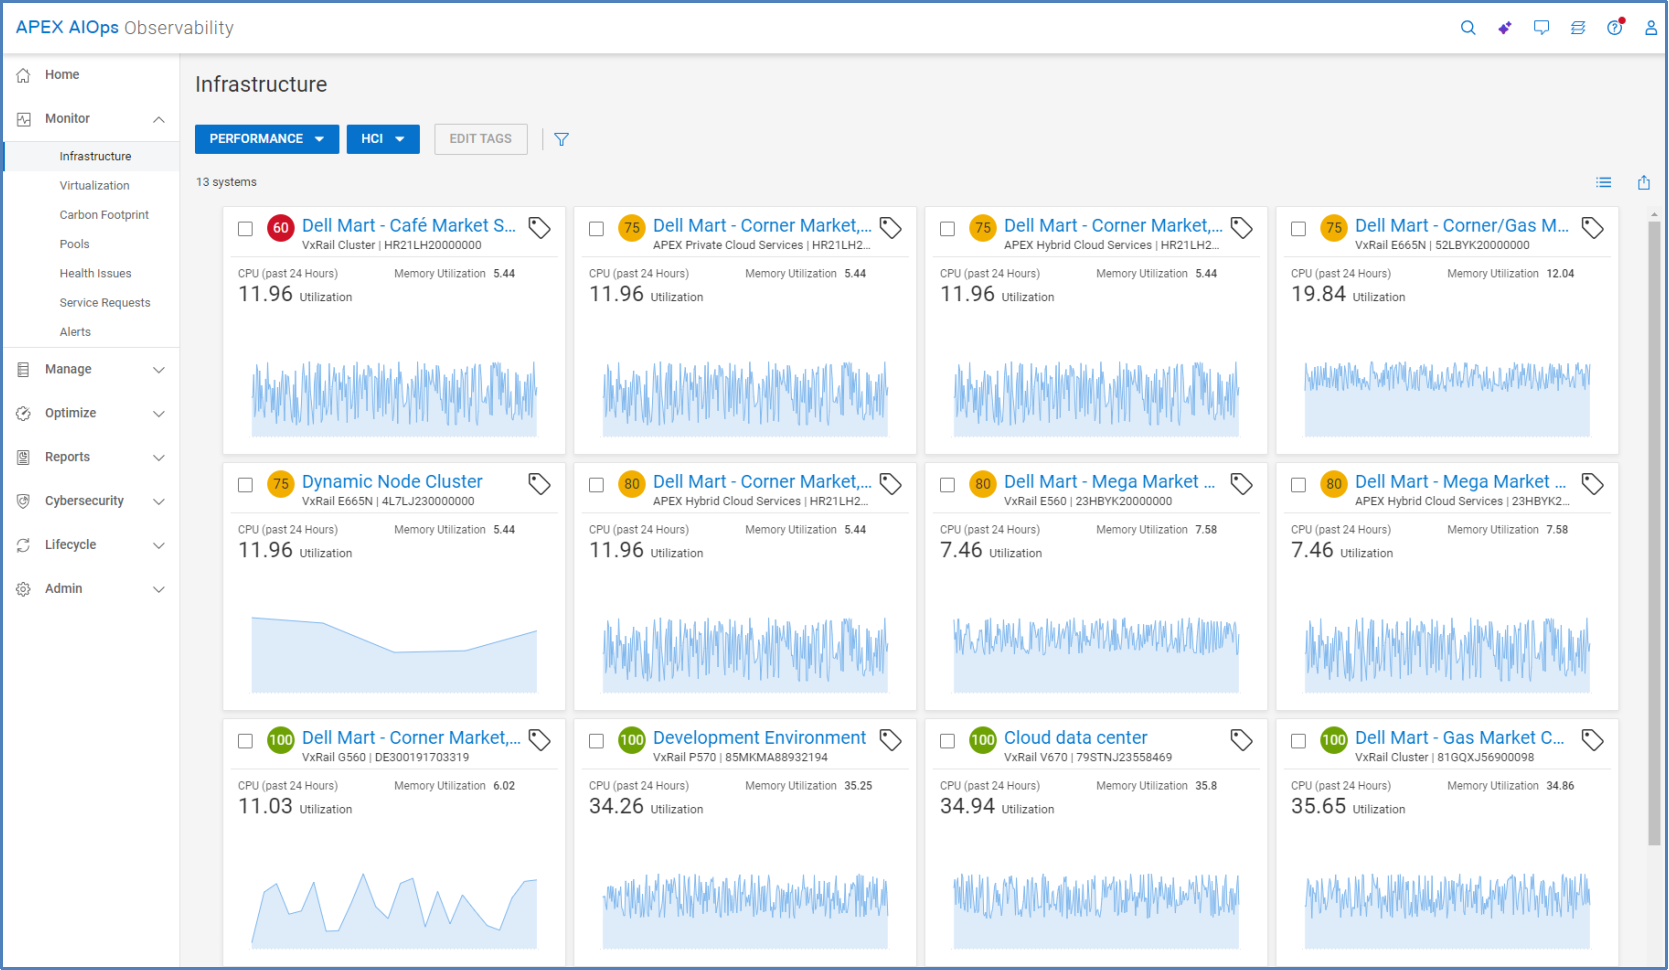Image resolution: width=1669 pixels, height=970 pixels.
Task: Select checkbox for Corner Market VxRail G560 card
Action: [245, 741]
